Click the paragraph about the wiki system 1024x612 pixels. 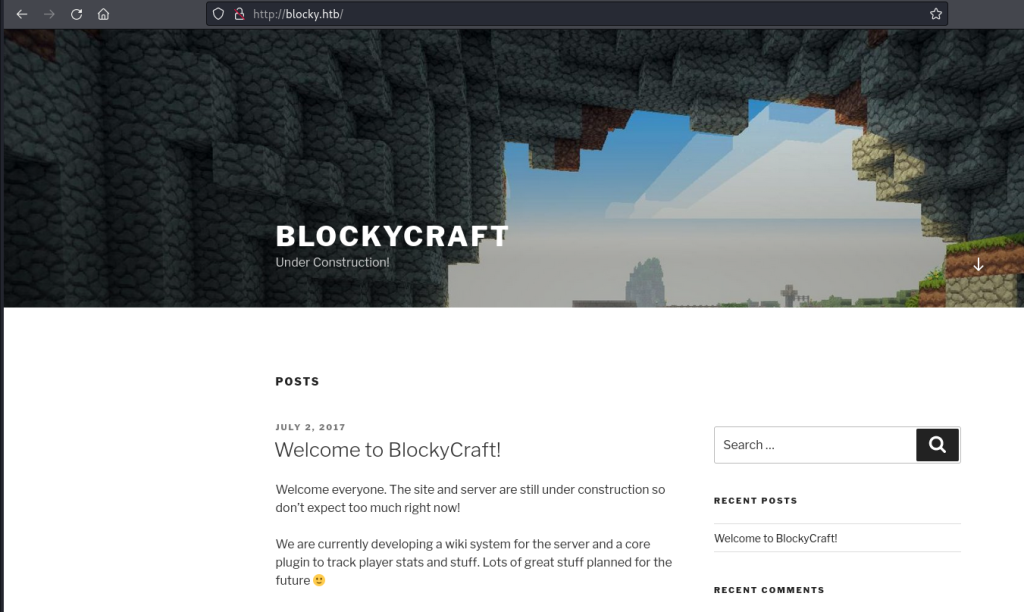pos(473,562)
